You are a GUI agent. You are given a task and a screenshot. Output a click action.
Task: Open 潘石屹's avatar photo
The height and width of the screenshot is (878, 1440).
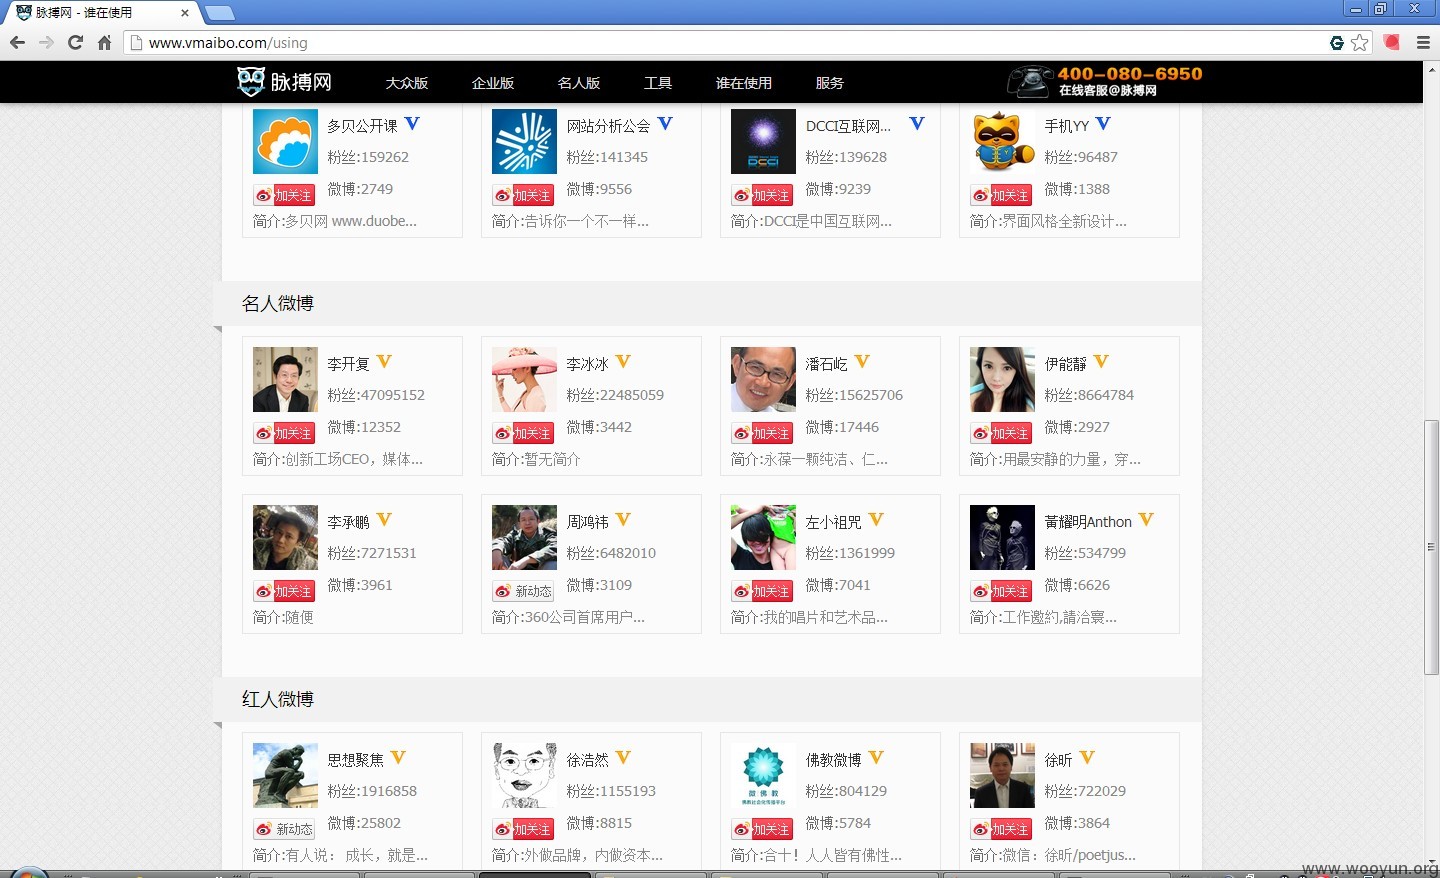click(x=763, y=379)
